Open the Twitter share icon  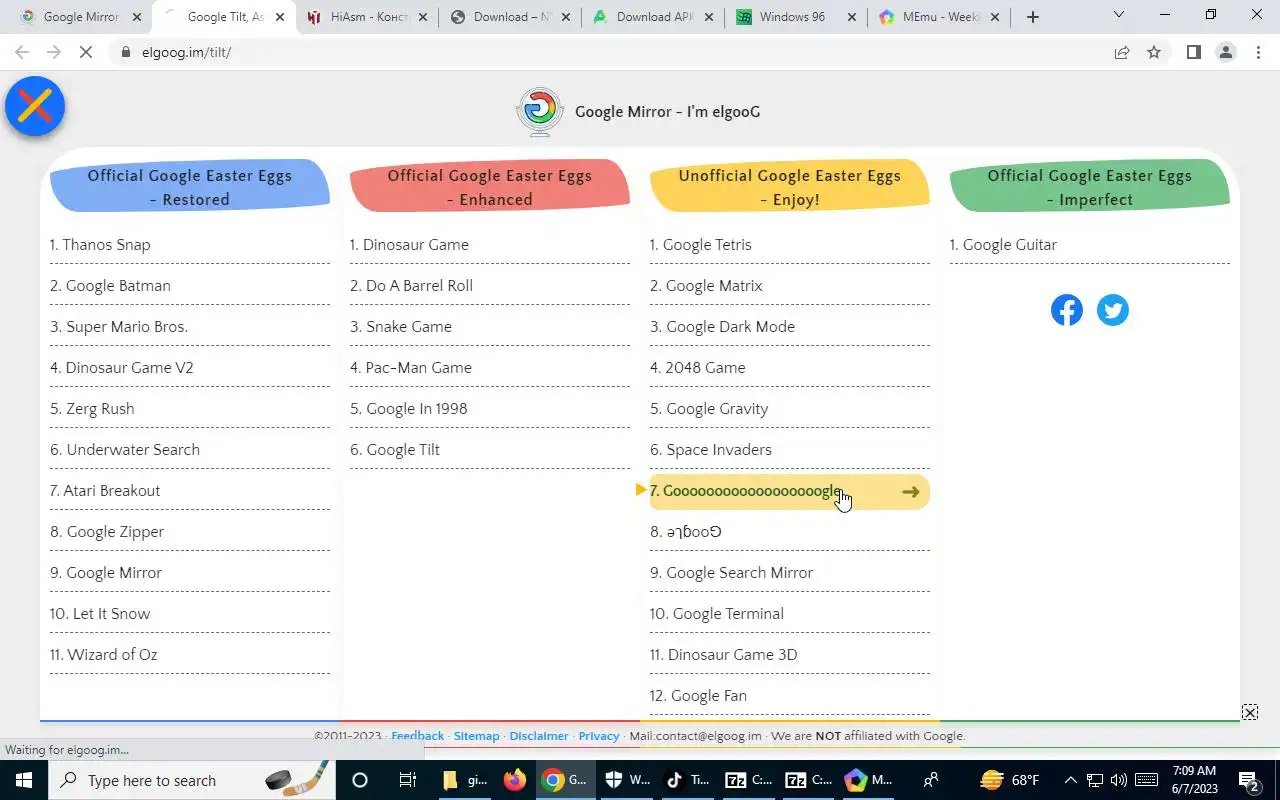pyautogui.click(x=1113, y=310)
